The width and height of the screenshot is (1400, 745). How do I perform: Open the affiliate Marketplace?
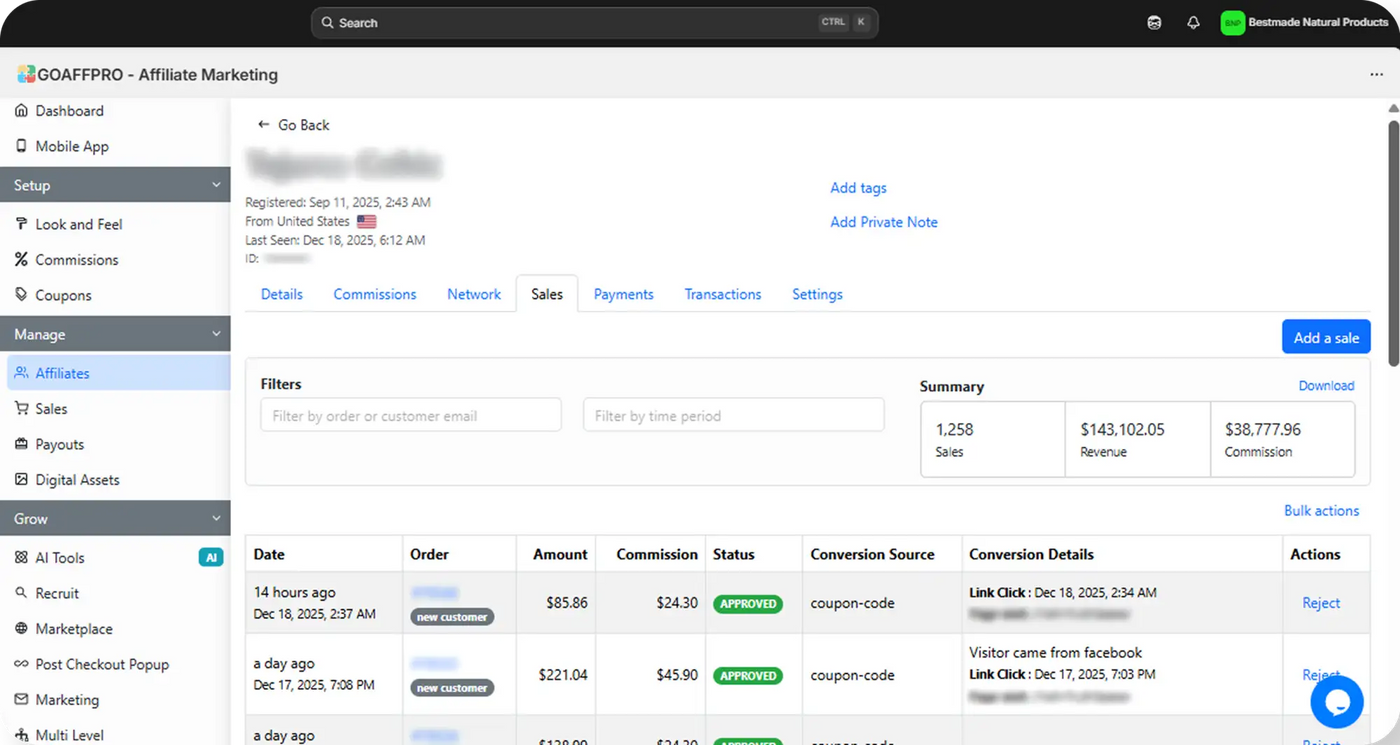coord(72,628)
